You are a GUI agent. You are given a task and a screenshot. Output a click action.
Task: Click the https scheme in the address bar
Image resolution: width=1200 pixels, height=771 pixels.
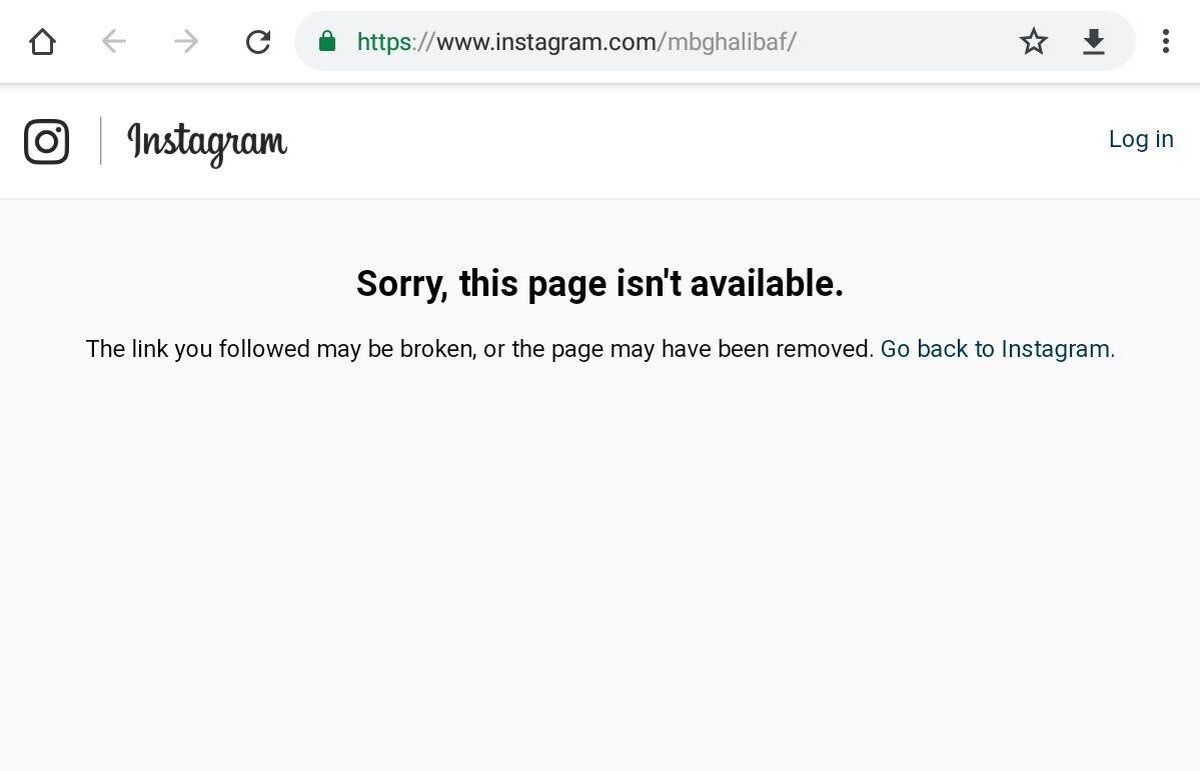click(385, 42)
